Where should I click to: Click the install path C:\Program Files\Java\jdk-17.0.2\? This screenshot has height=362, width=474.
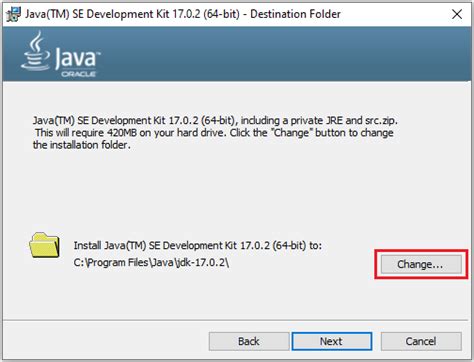151,263
